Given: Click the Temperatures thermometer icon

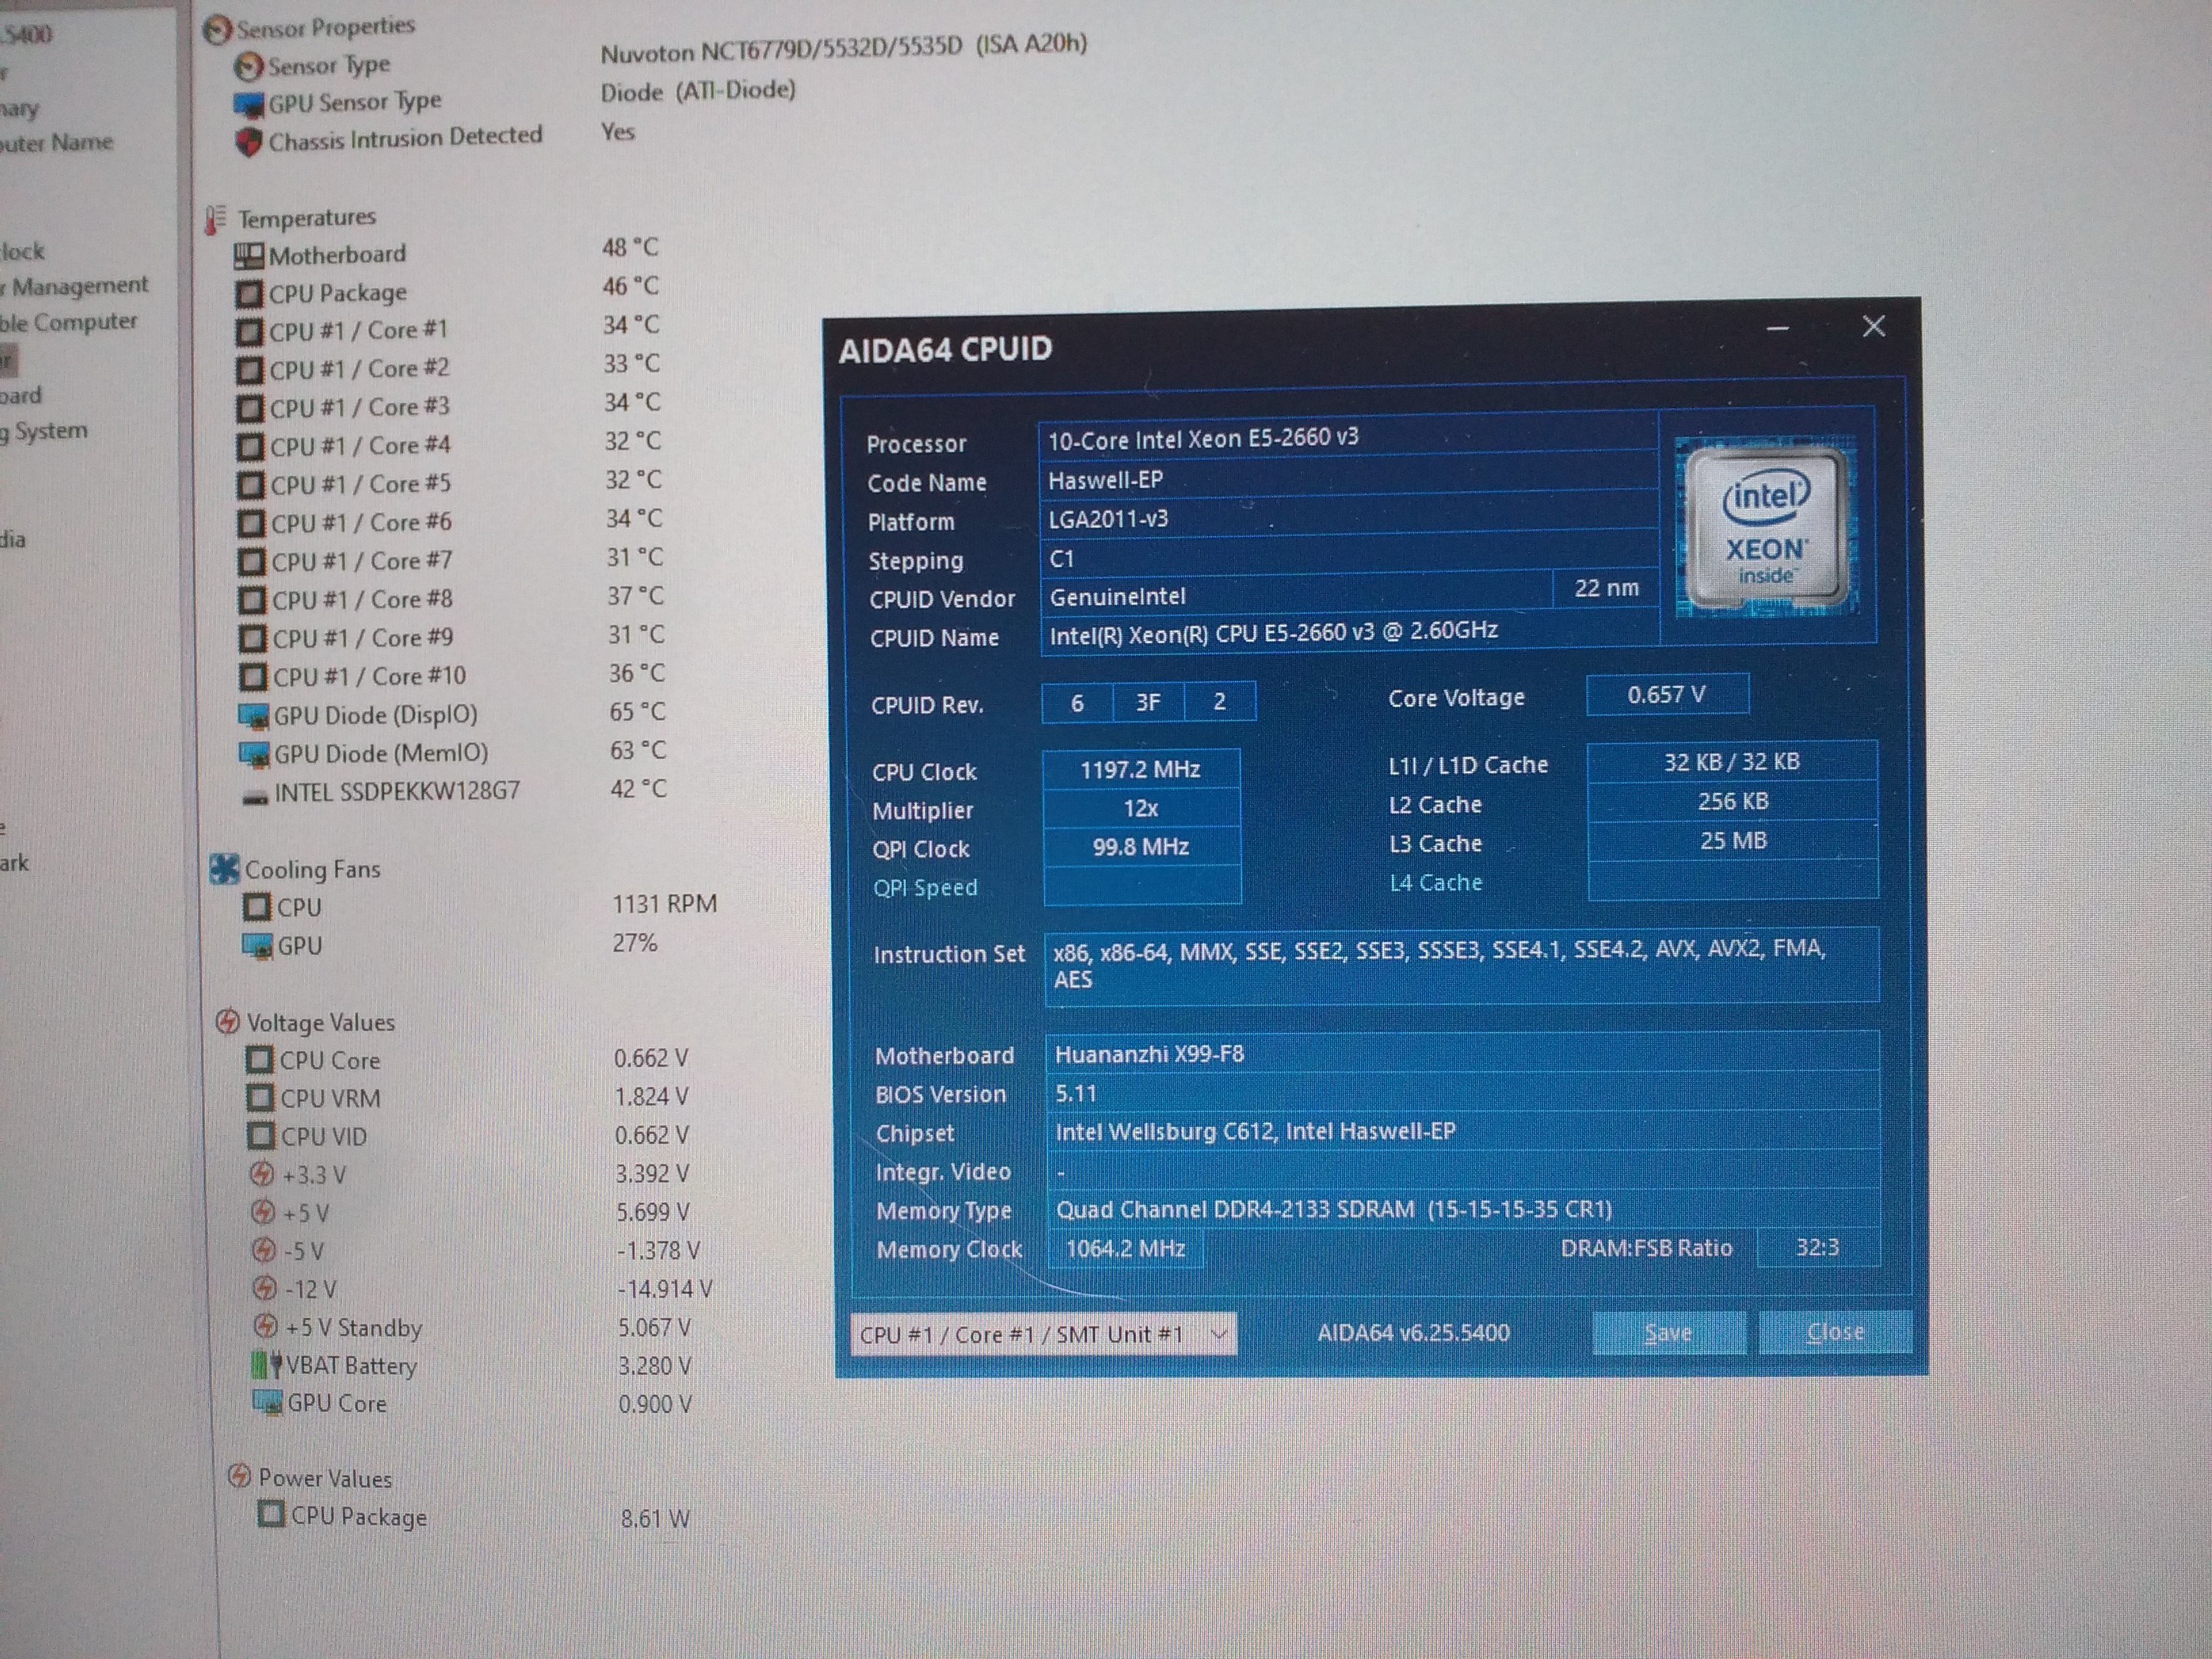Looking at the screenshot, I should (x=214, y=219).
